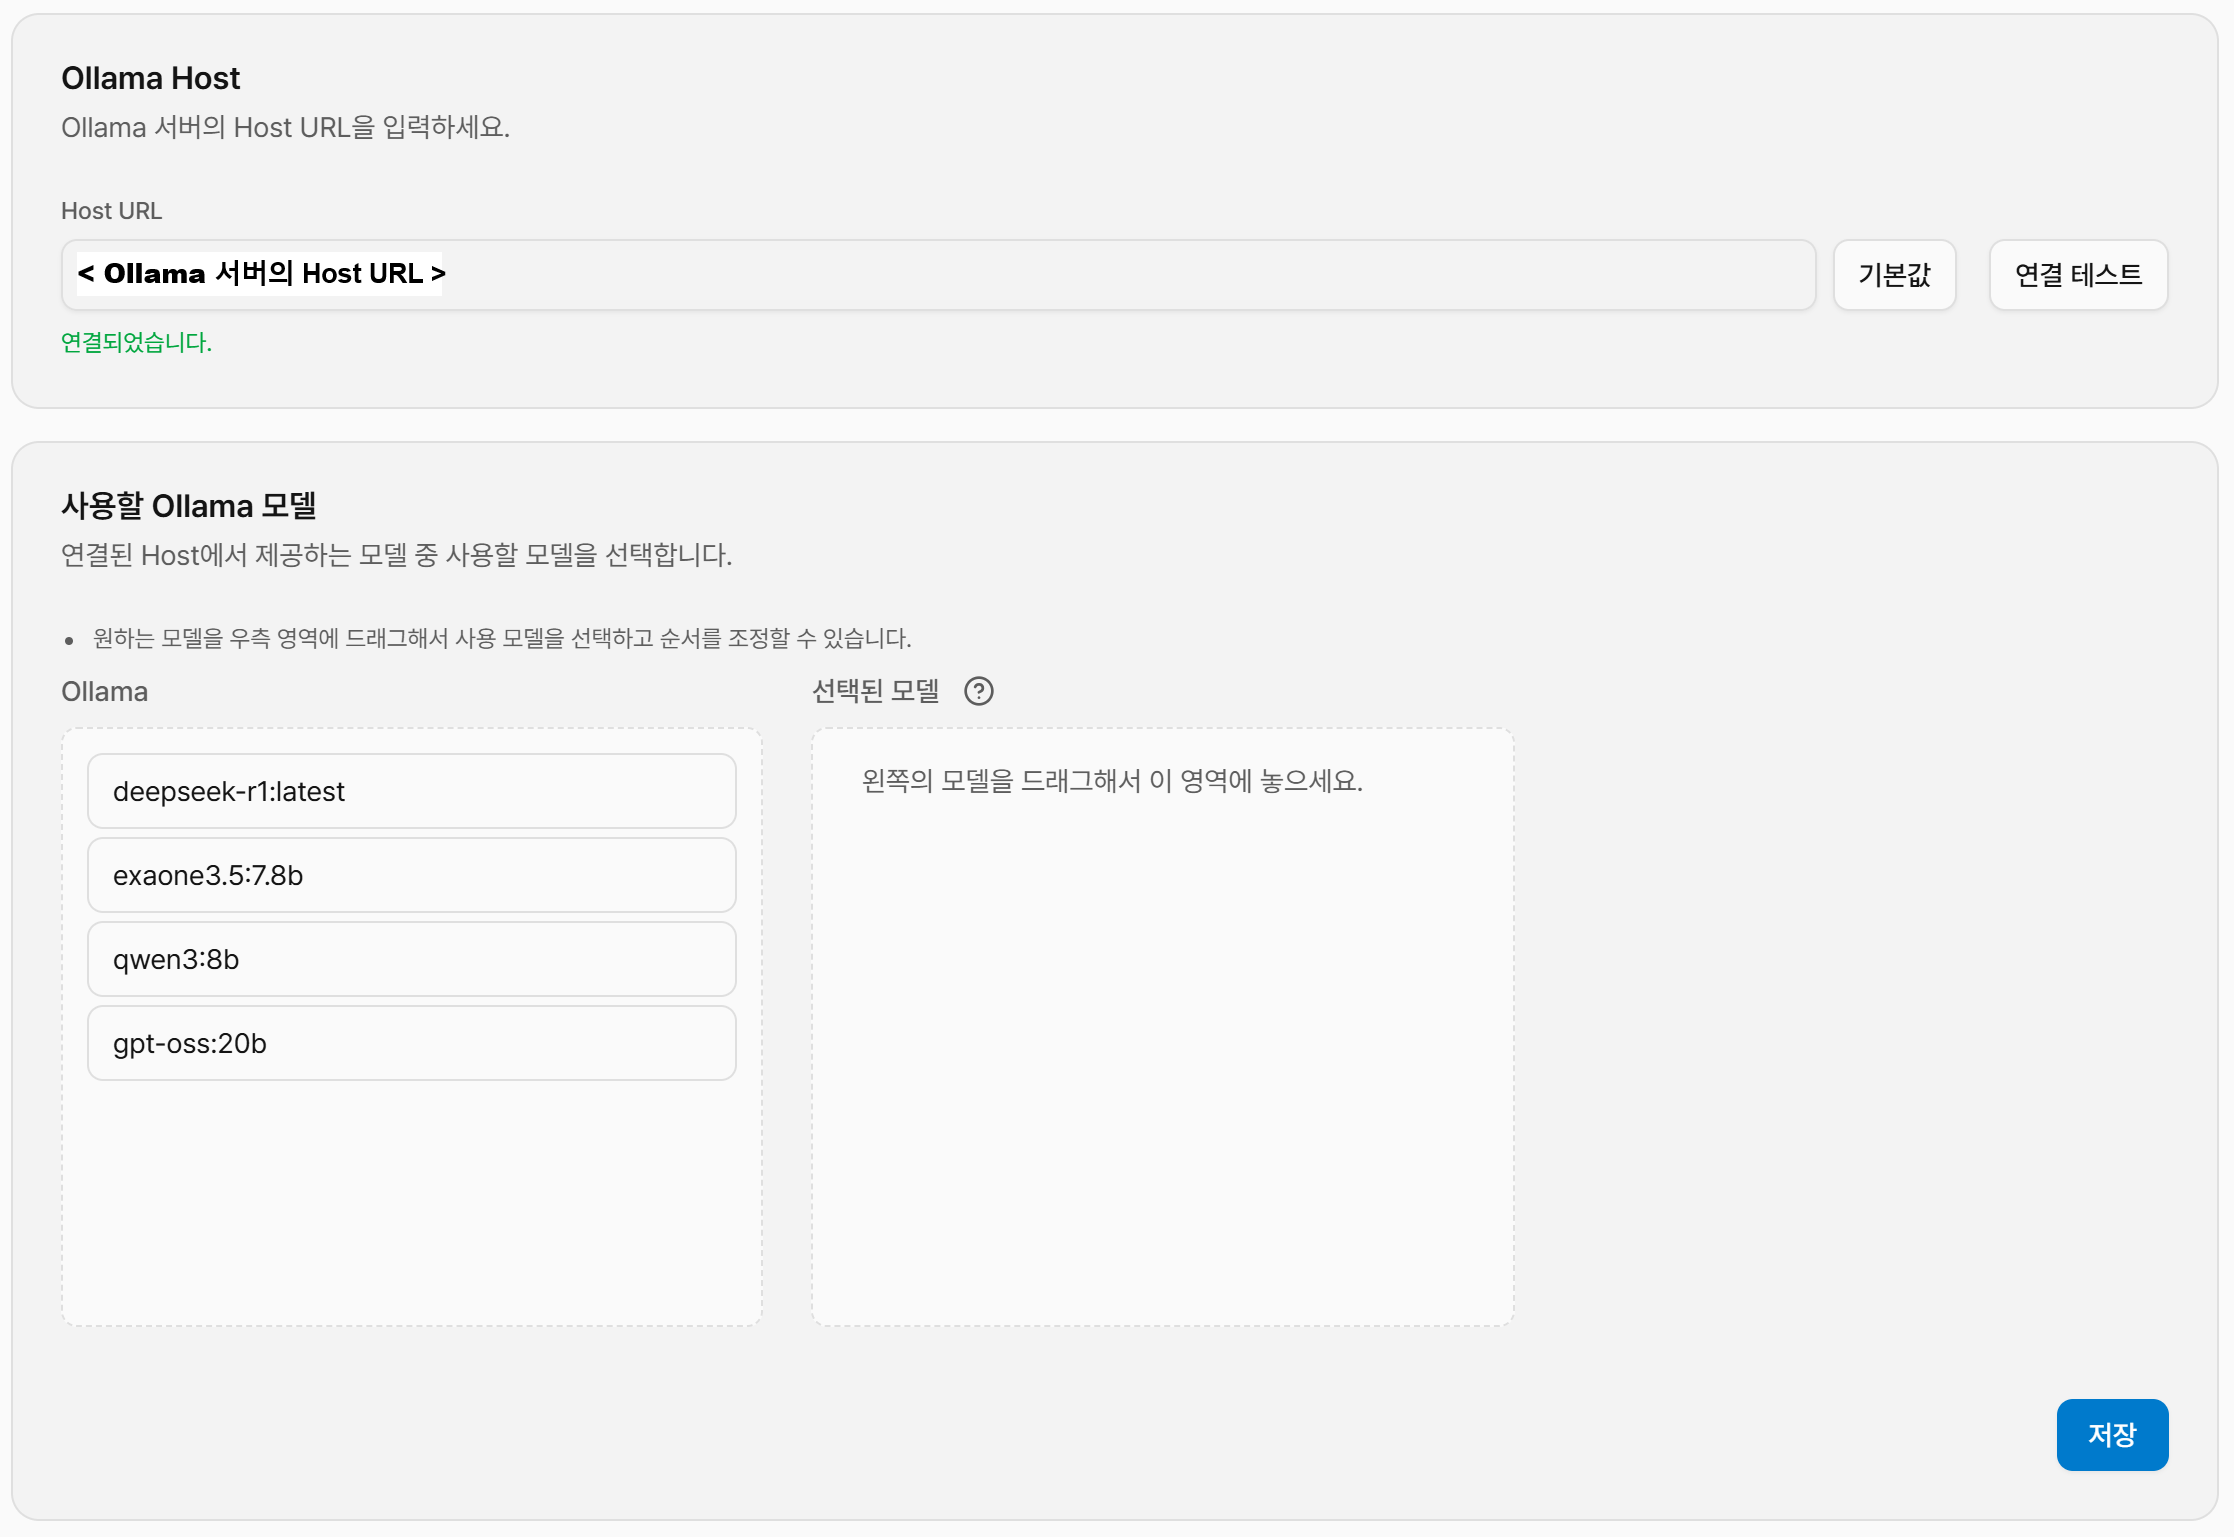Click the drag instruction bullet text
Image resolution: width=2234 pixels, height=1537 pixels.
pos(502,638)
